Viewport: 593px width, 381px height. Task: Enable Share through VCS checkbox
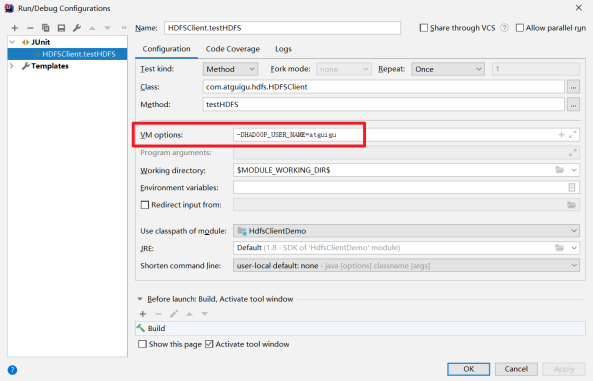coord(424,28)
